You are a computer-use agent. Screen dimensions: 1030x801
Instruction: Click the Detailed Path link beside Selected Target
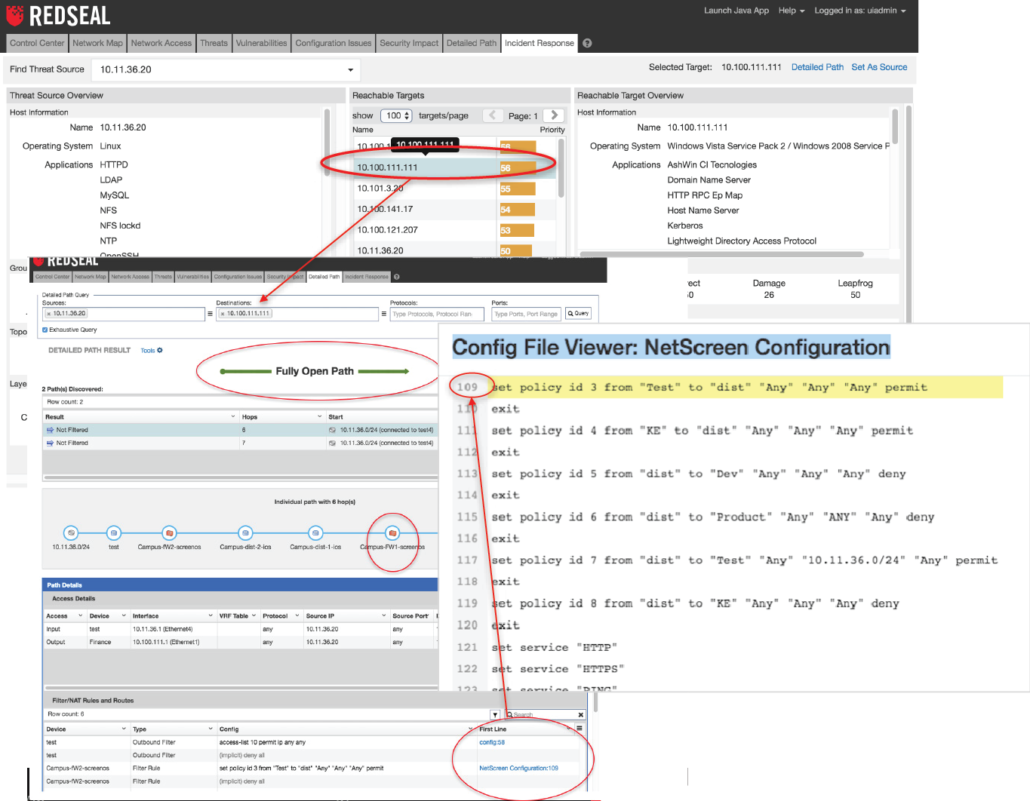pos(817,67)
